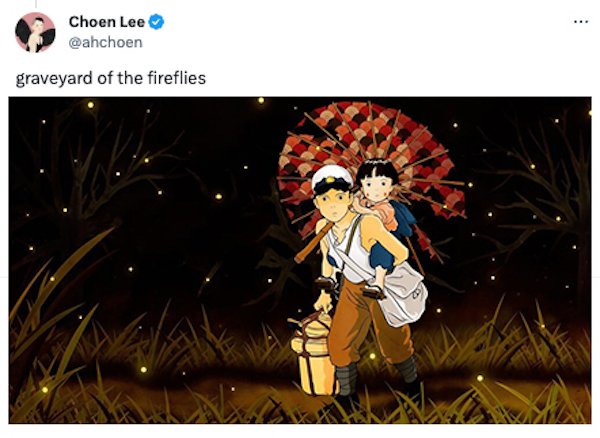This screenshot has height=438, width=600.
Task: Click the word "fireflies" in the tweet
Action: pyautogui.click(x=176, y=78)
